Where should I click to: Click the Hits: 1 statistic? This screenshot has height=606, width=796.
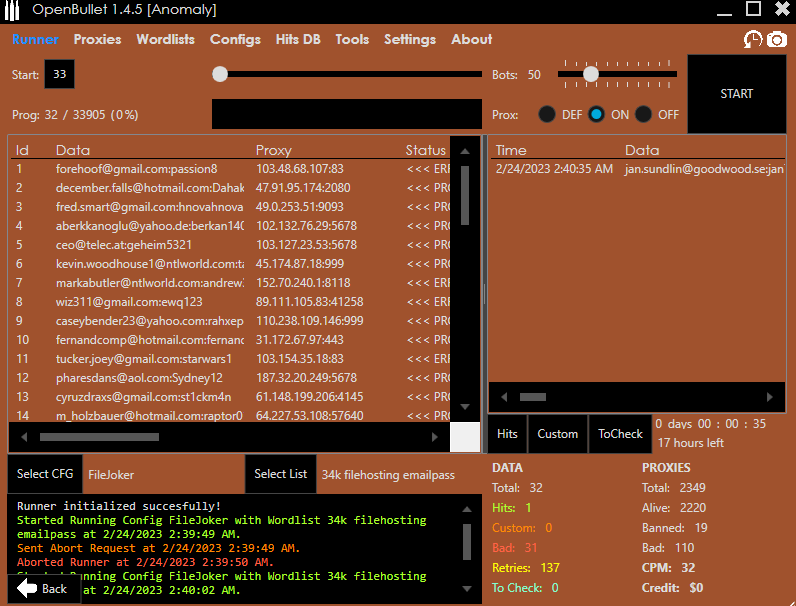512,508
